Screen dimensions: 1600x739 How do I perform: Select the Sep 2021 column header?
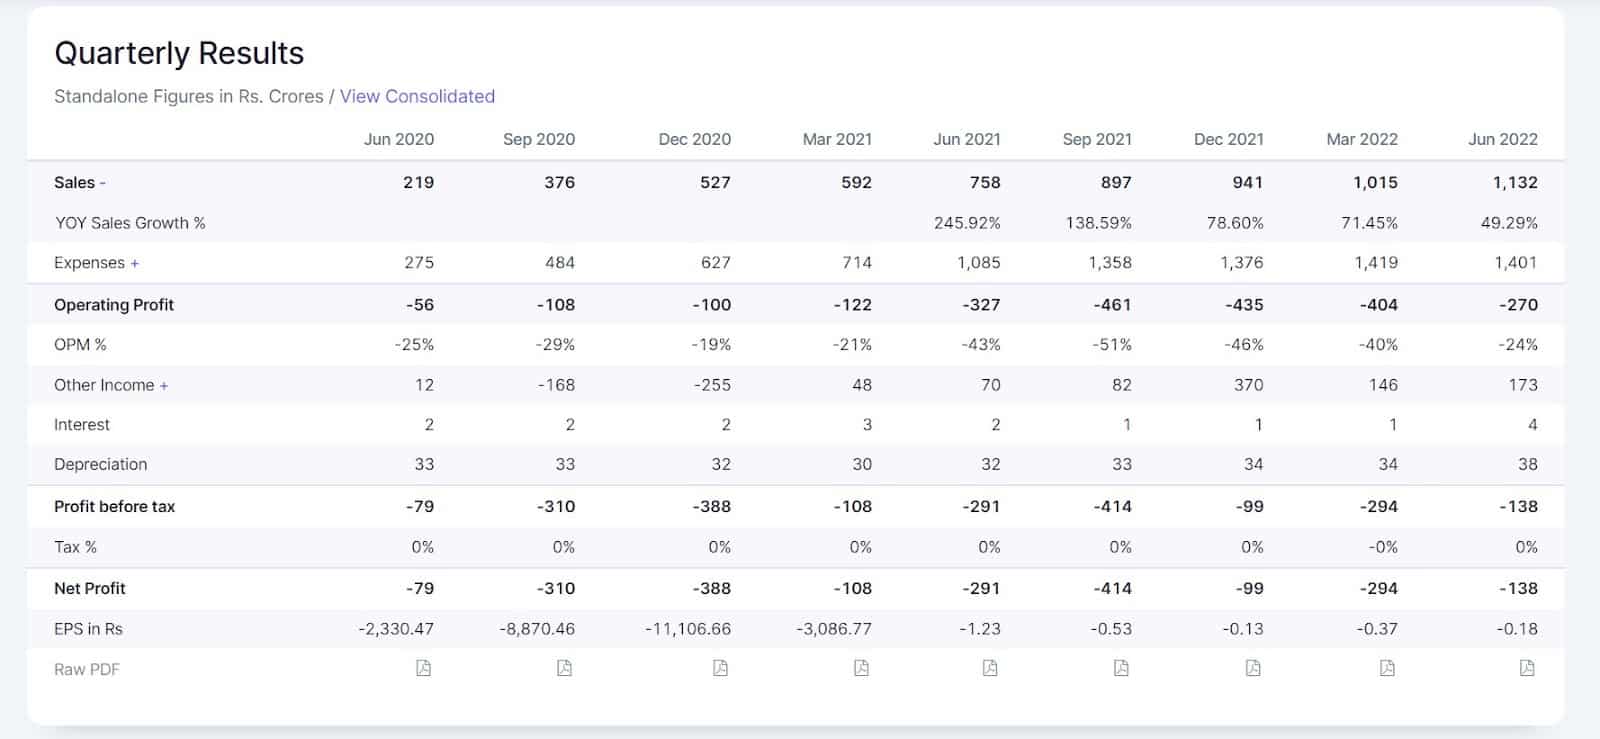click(x=1097, y=139)
